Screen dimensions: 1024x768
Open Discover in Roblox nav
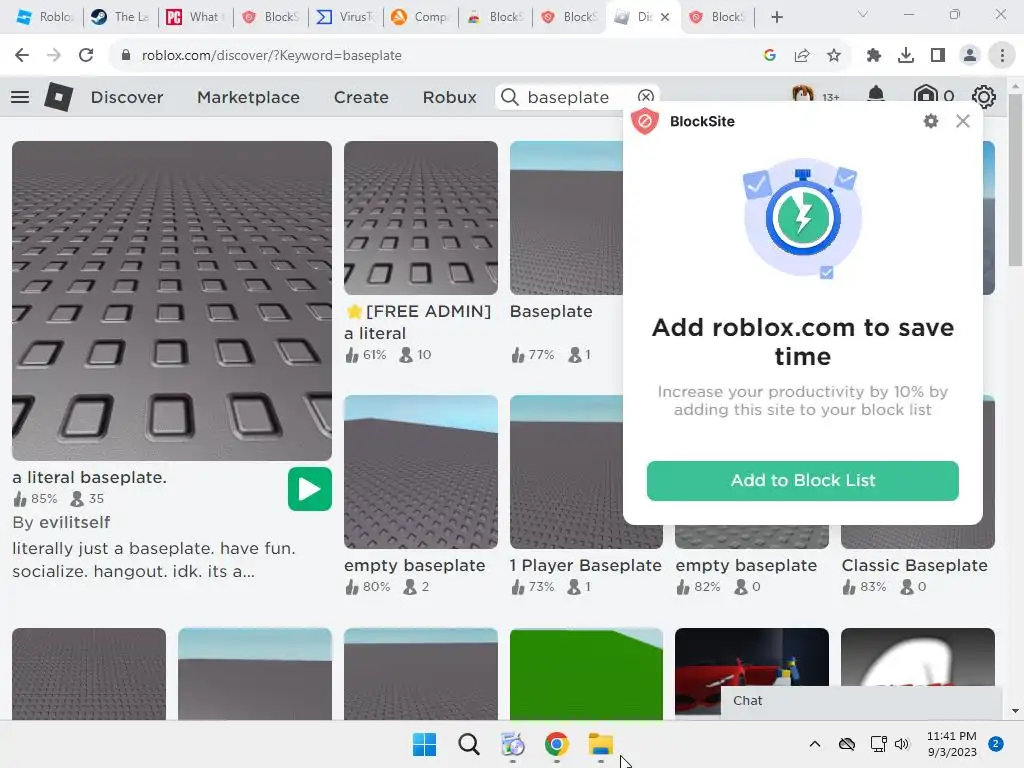(127, 97)
